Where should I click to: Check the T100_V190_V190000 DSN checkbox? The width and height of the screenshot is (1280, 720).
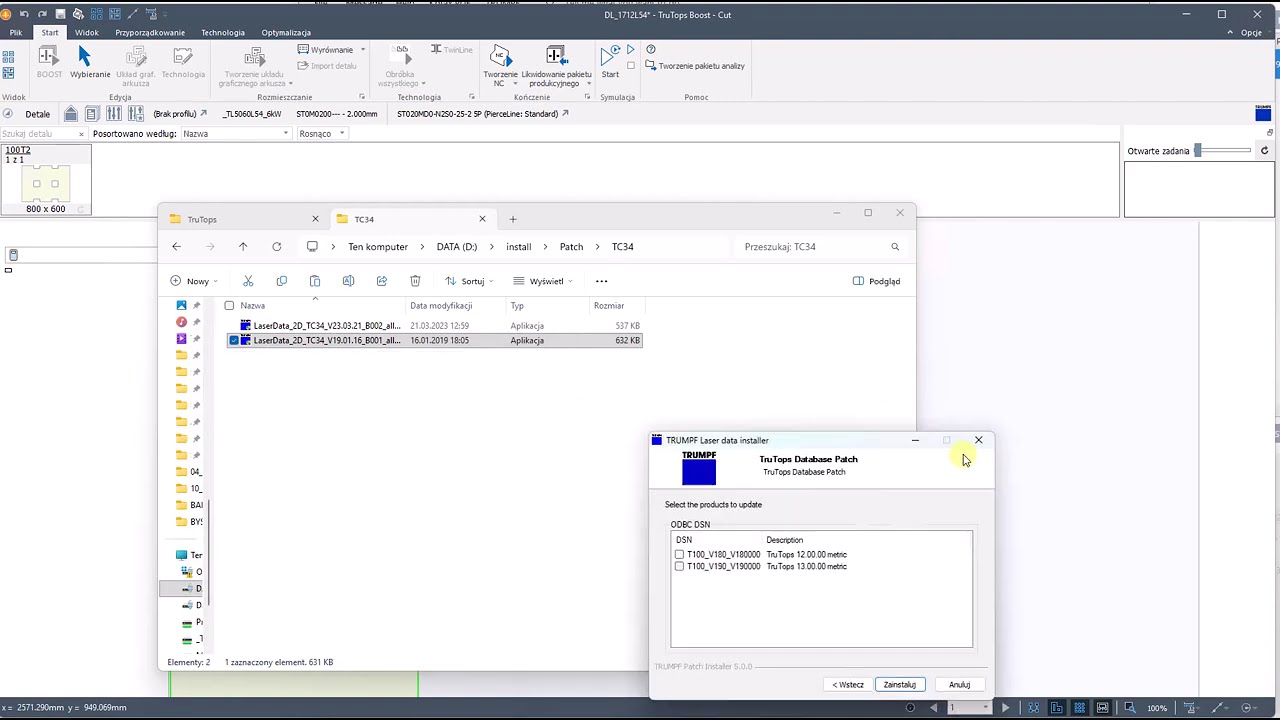coord(679,566)
